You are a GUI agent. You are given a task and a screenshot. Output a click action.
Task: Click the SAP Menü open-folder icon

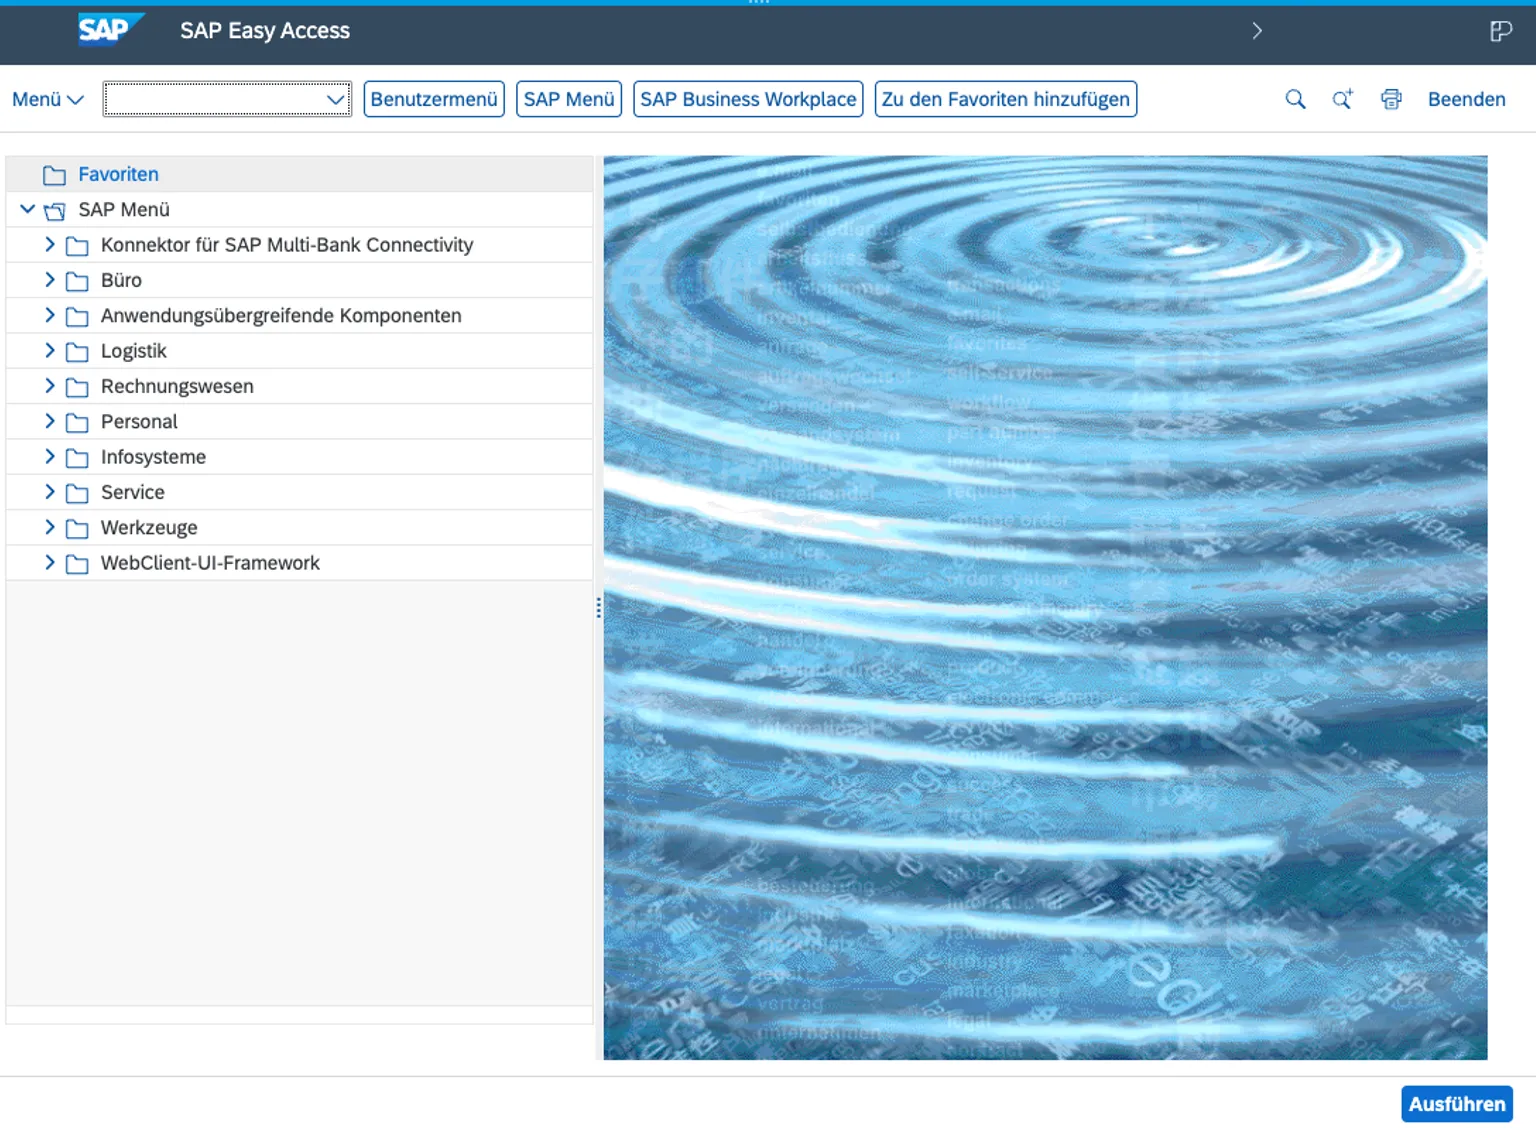click(x=55, y=210)
